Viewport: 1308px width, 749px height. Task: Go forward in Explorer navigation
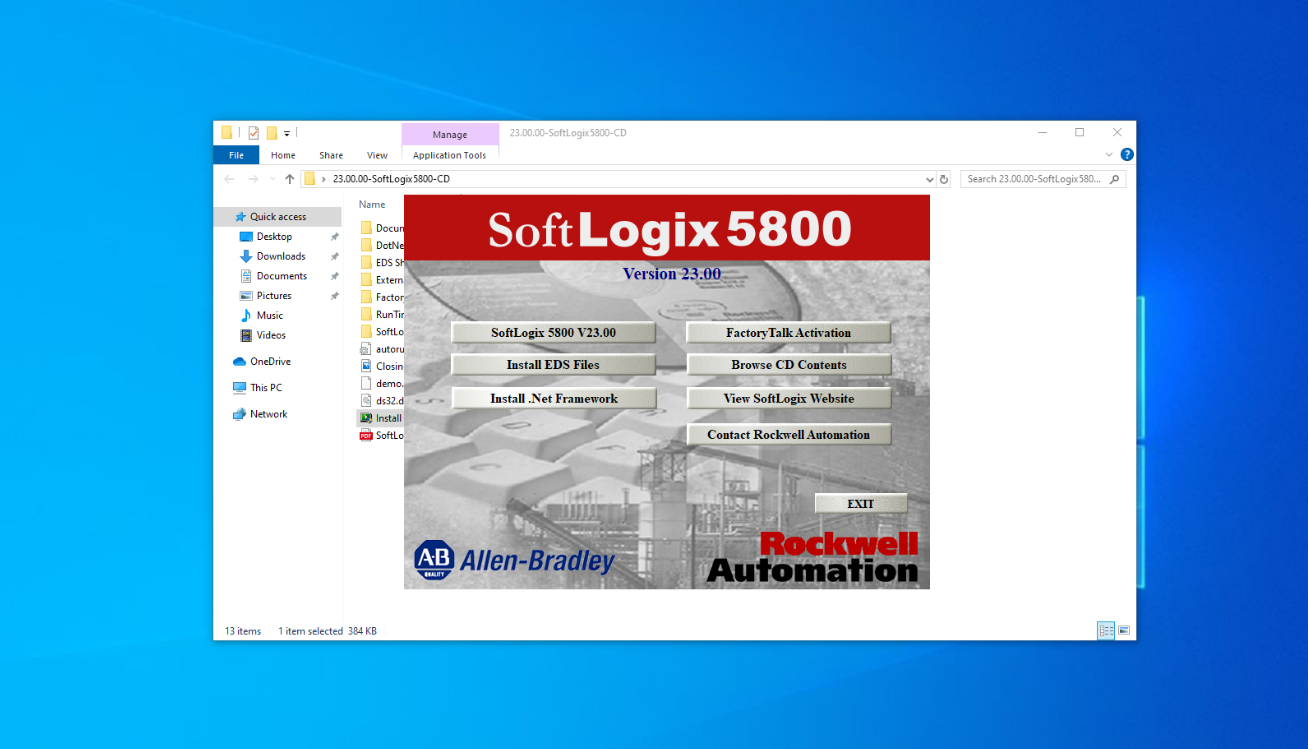253,179
